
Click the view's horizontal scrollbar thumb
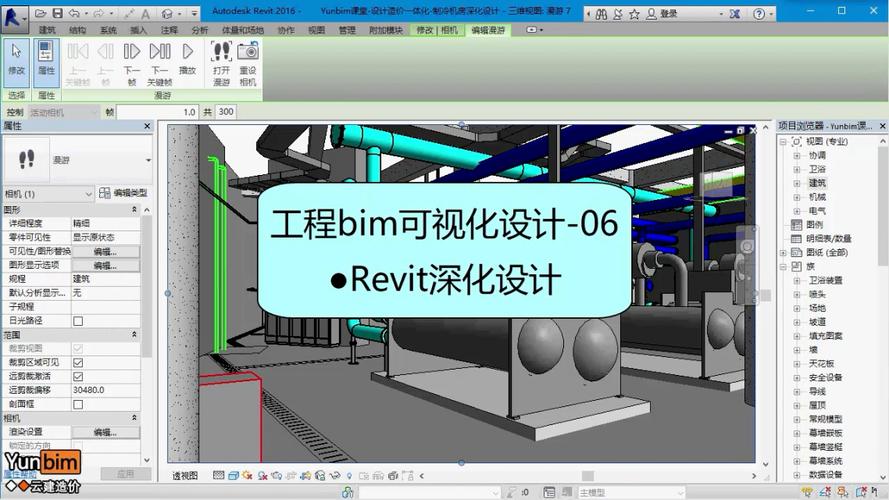tap(588, 476)
